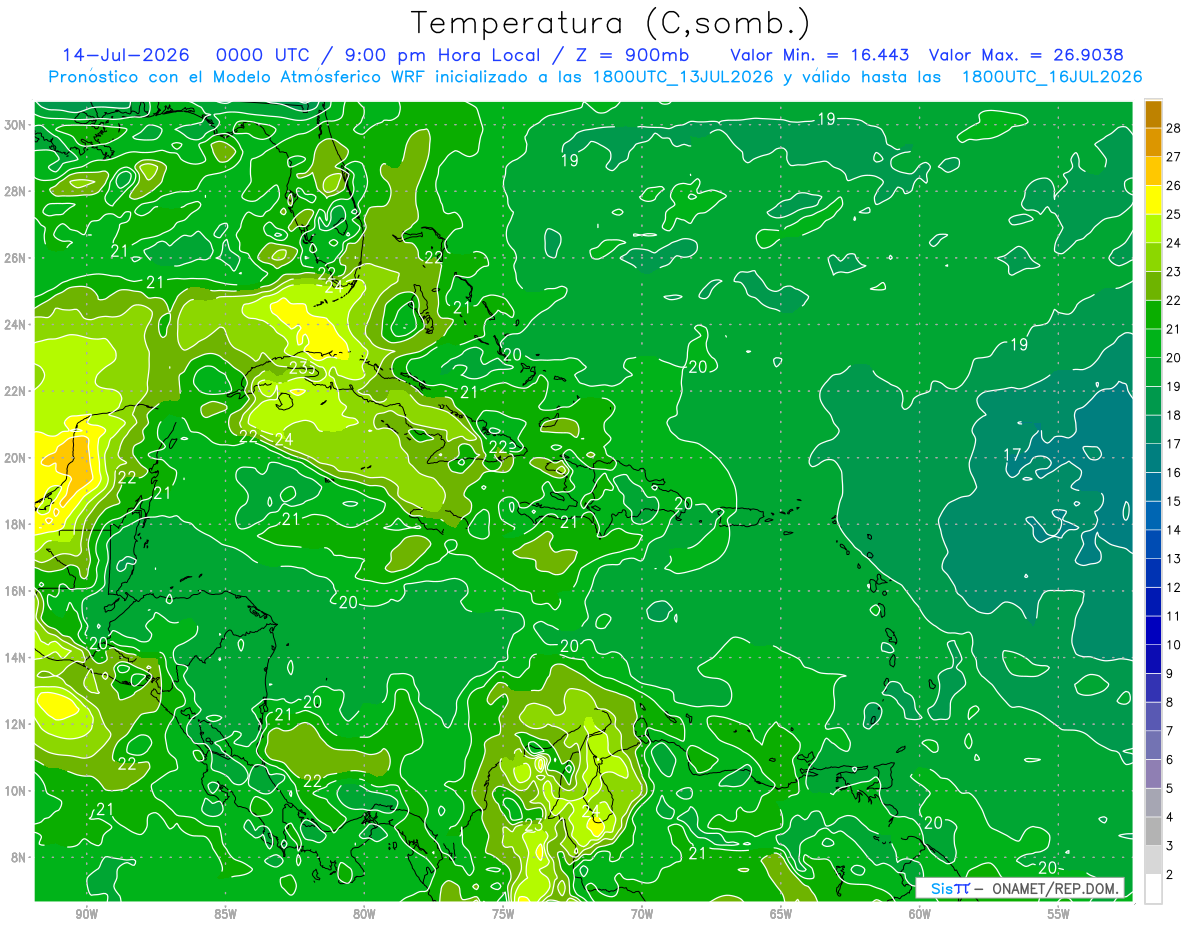Click the purple swatch between 5 and 6 on color scale
Screen dimensions: 1200x927
pos(1153,774)
